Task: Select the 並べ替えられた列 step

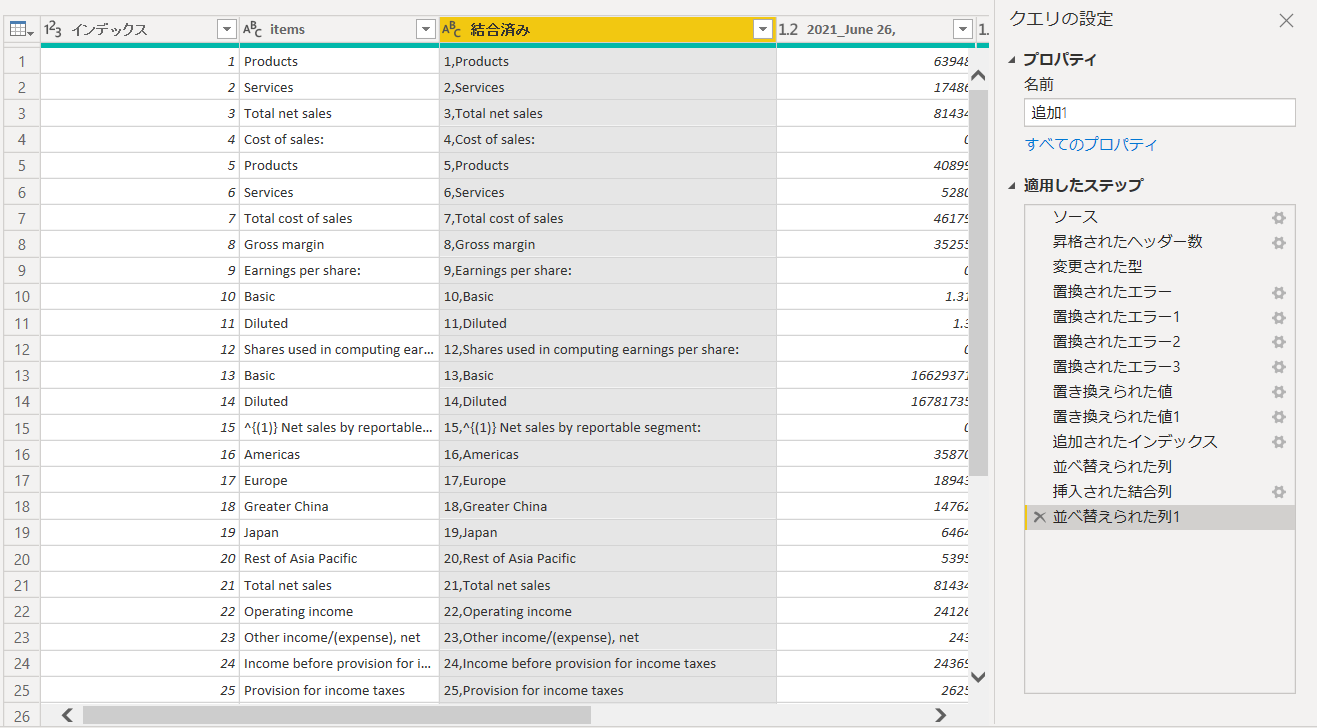Action: (x=1160, y=467)
